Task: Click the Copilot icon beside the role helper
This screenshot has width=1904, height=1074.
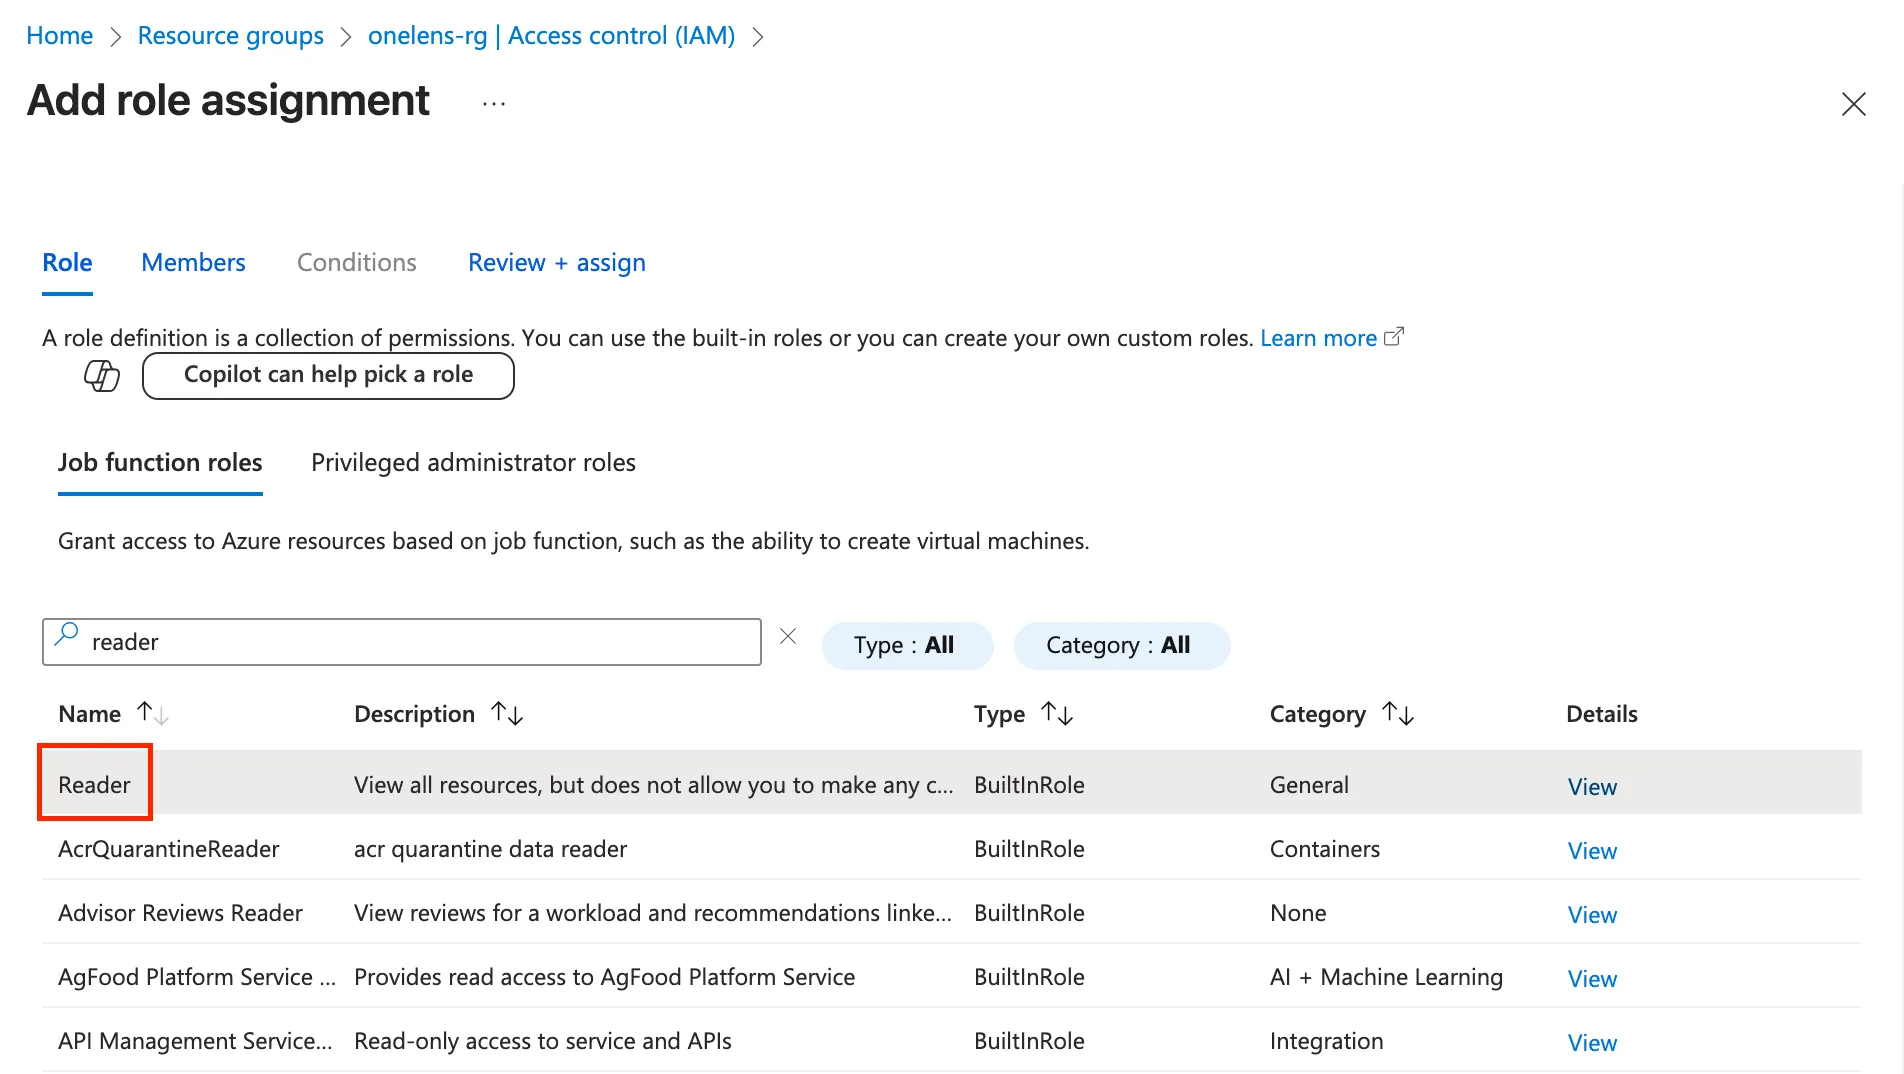Action: (101, 376)
